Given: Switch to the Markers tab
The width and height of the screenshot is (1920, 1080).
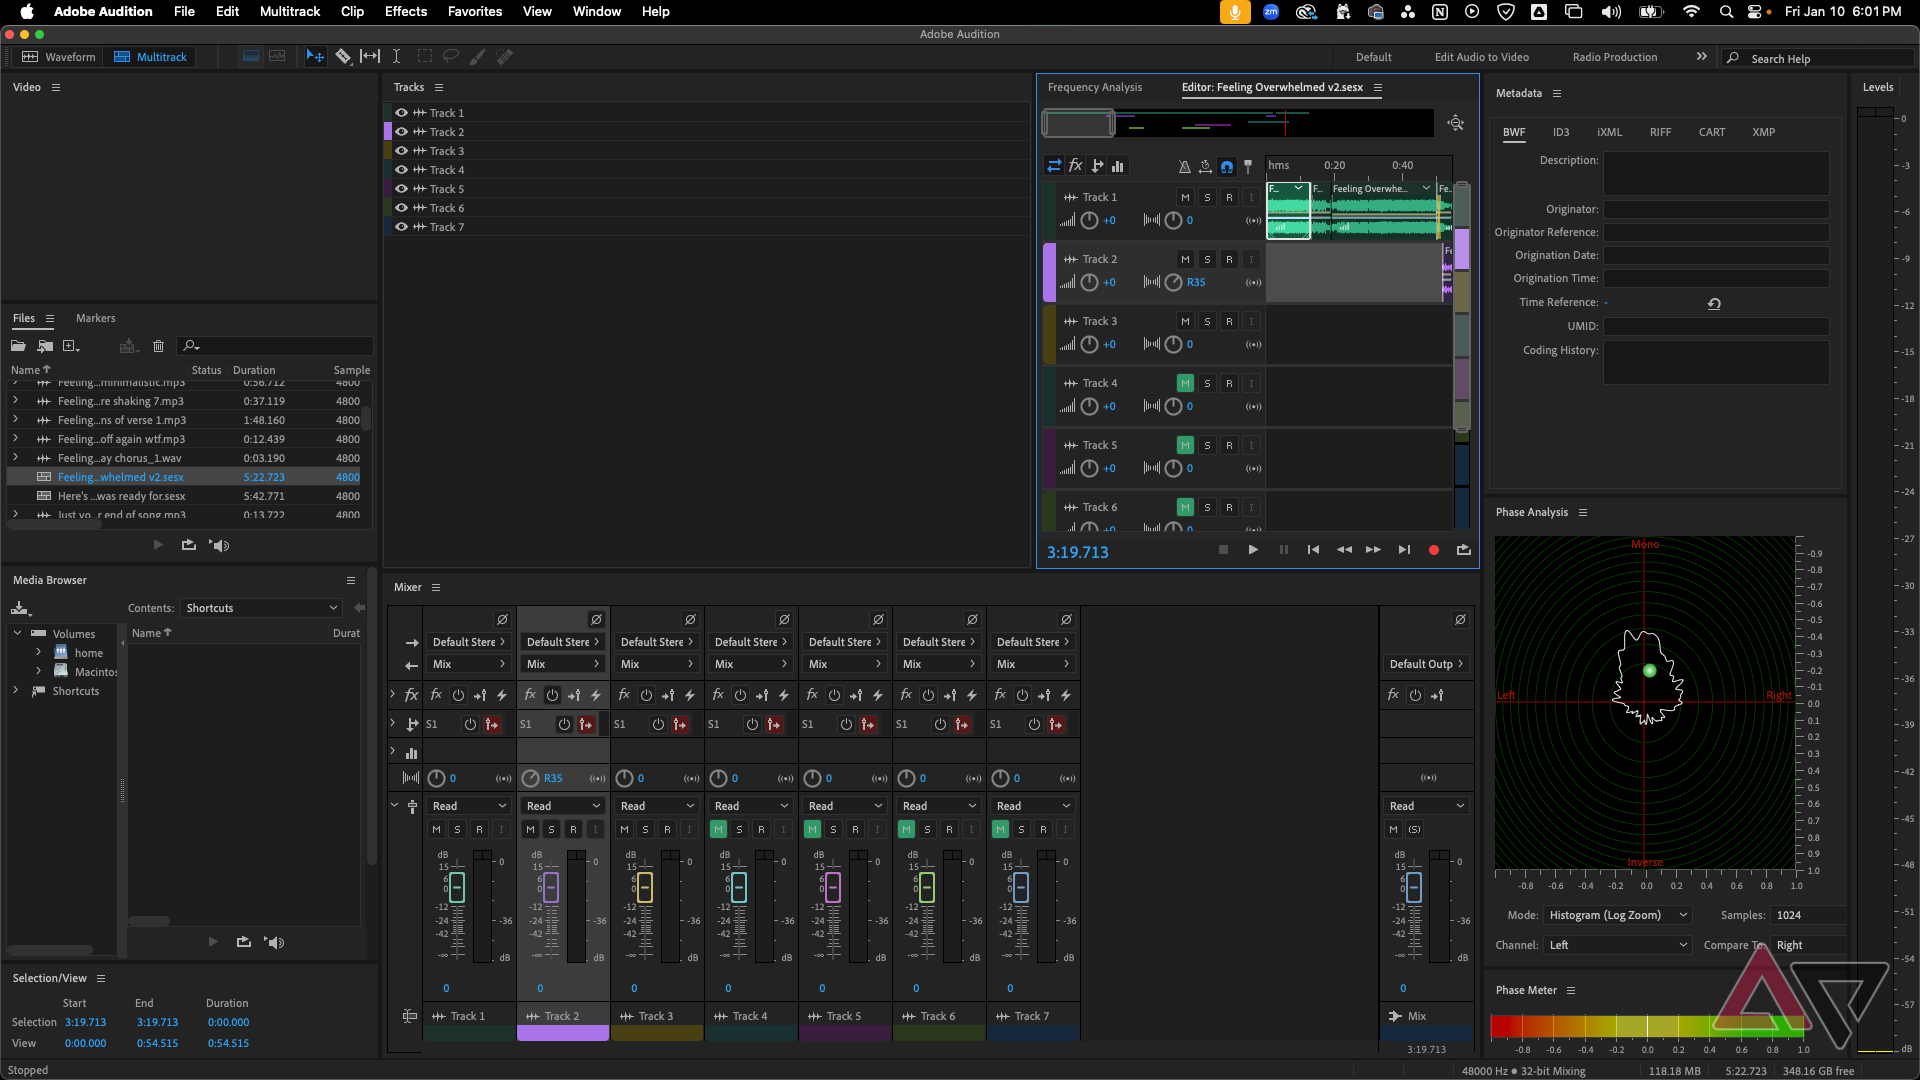Looking at the screenshot, I should point(95,319).
